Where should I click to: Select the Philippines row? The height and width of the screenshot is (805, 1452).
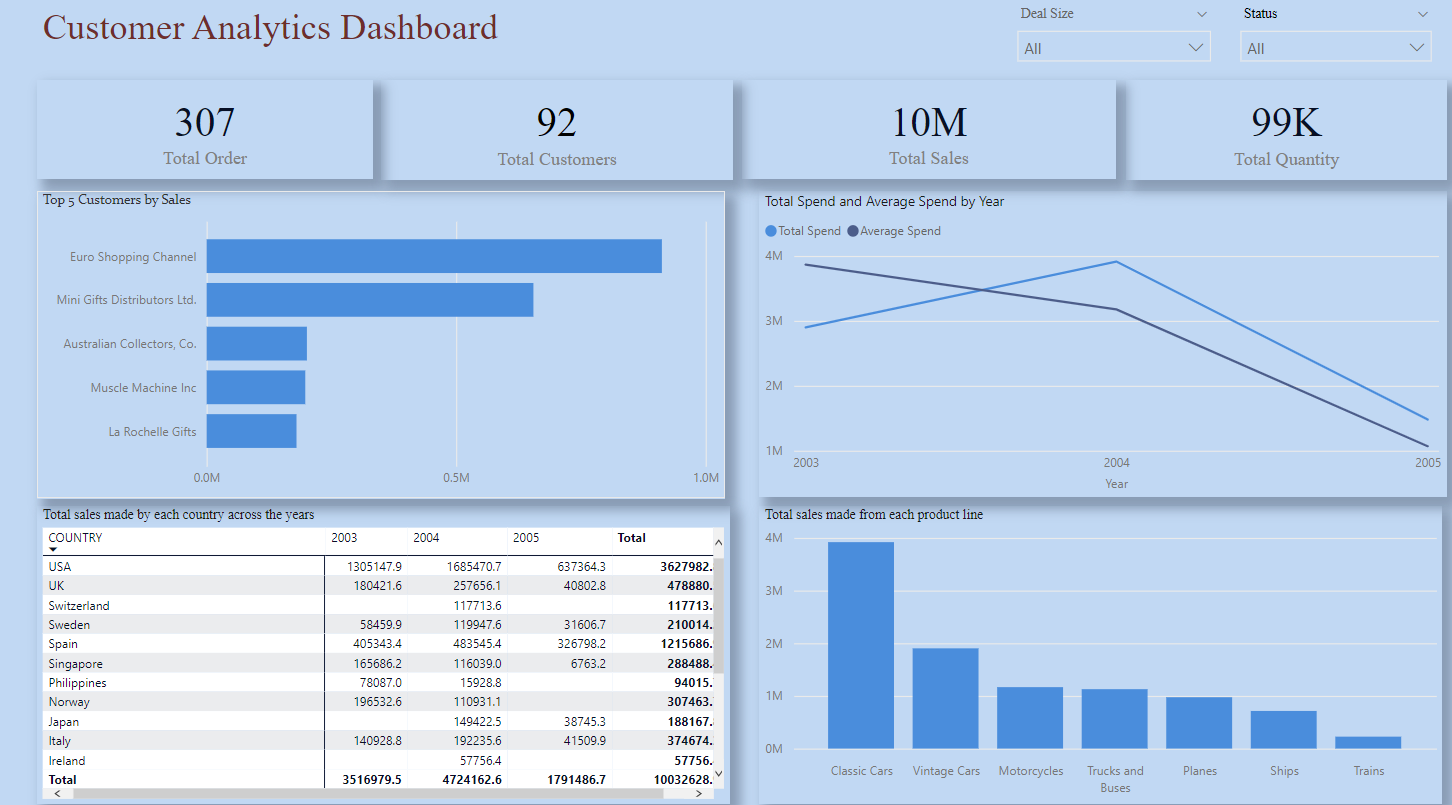378,682
